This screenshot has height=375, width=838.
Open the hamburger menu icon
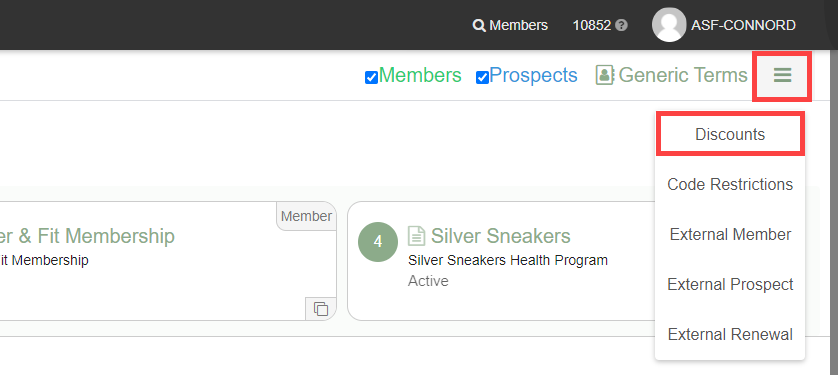(782, 75)
